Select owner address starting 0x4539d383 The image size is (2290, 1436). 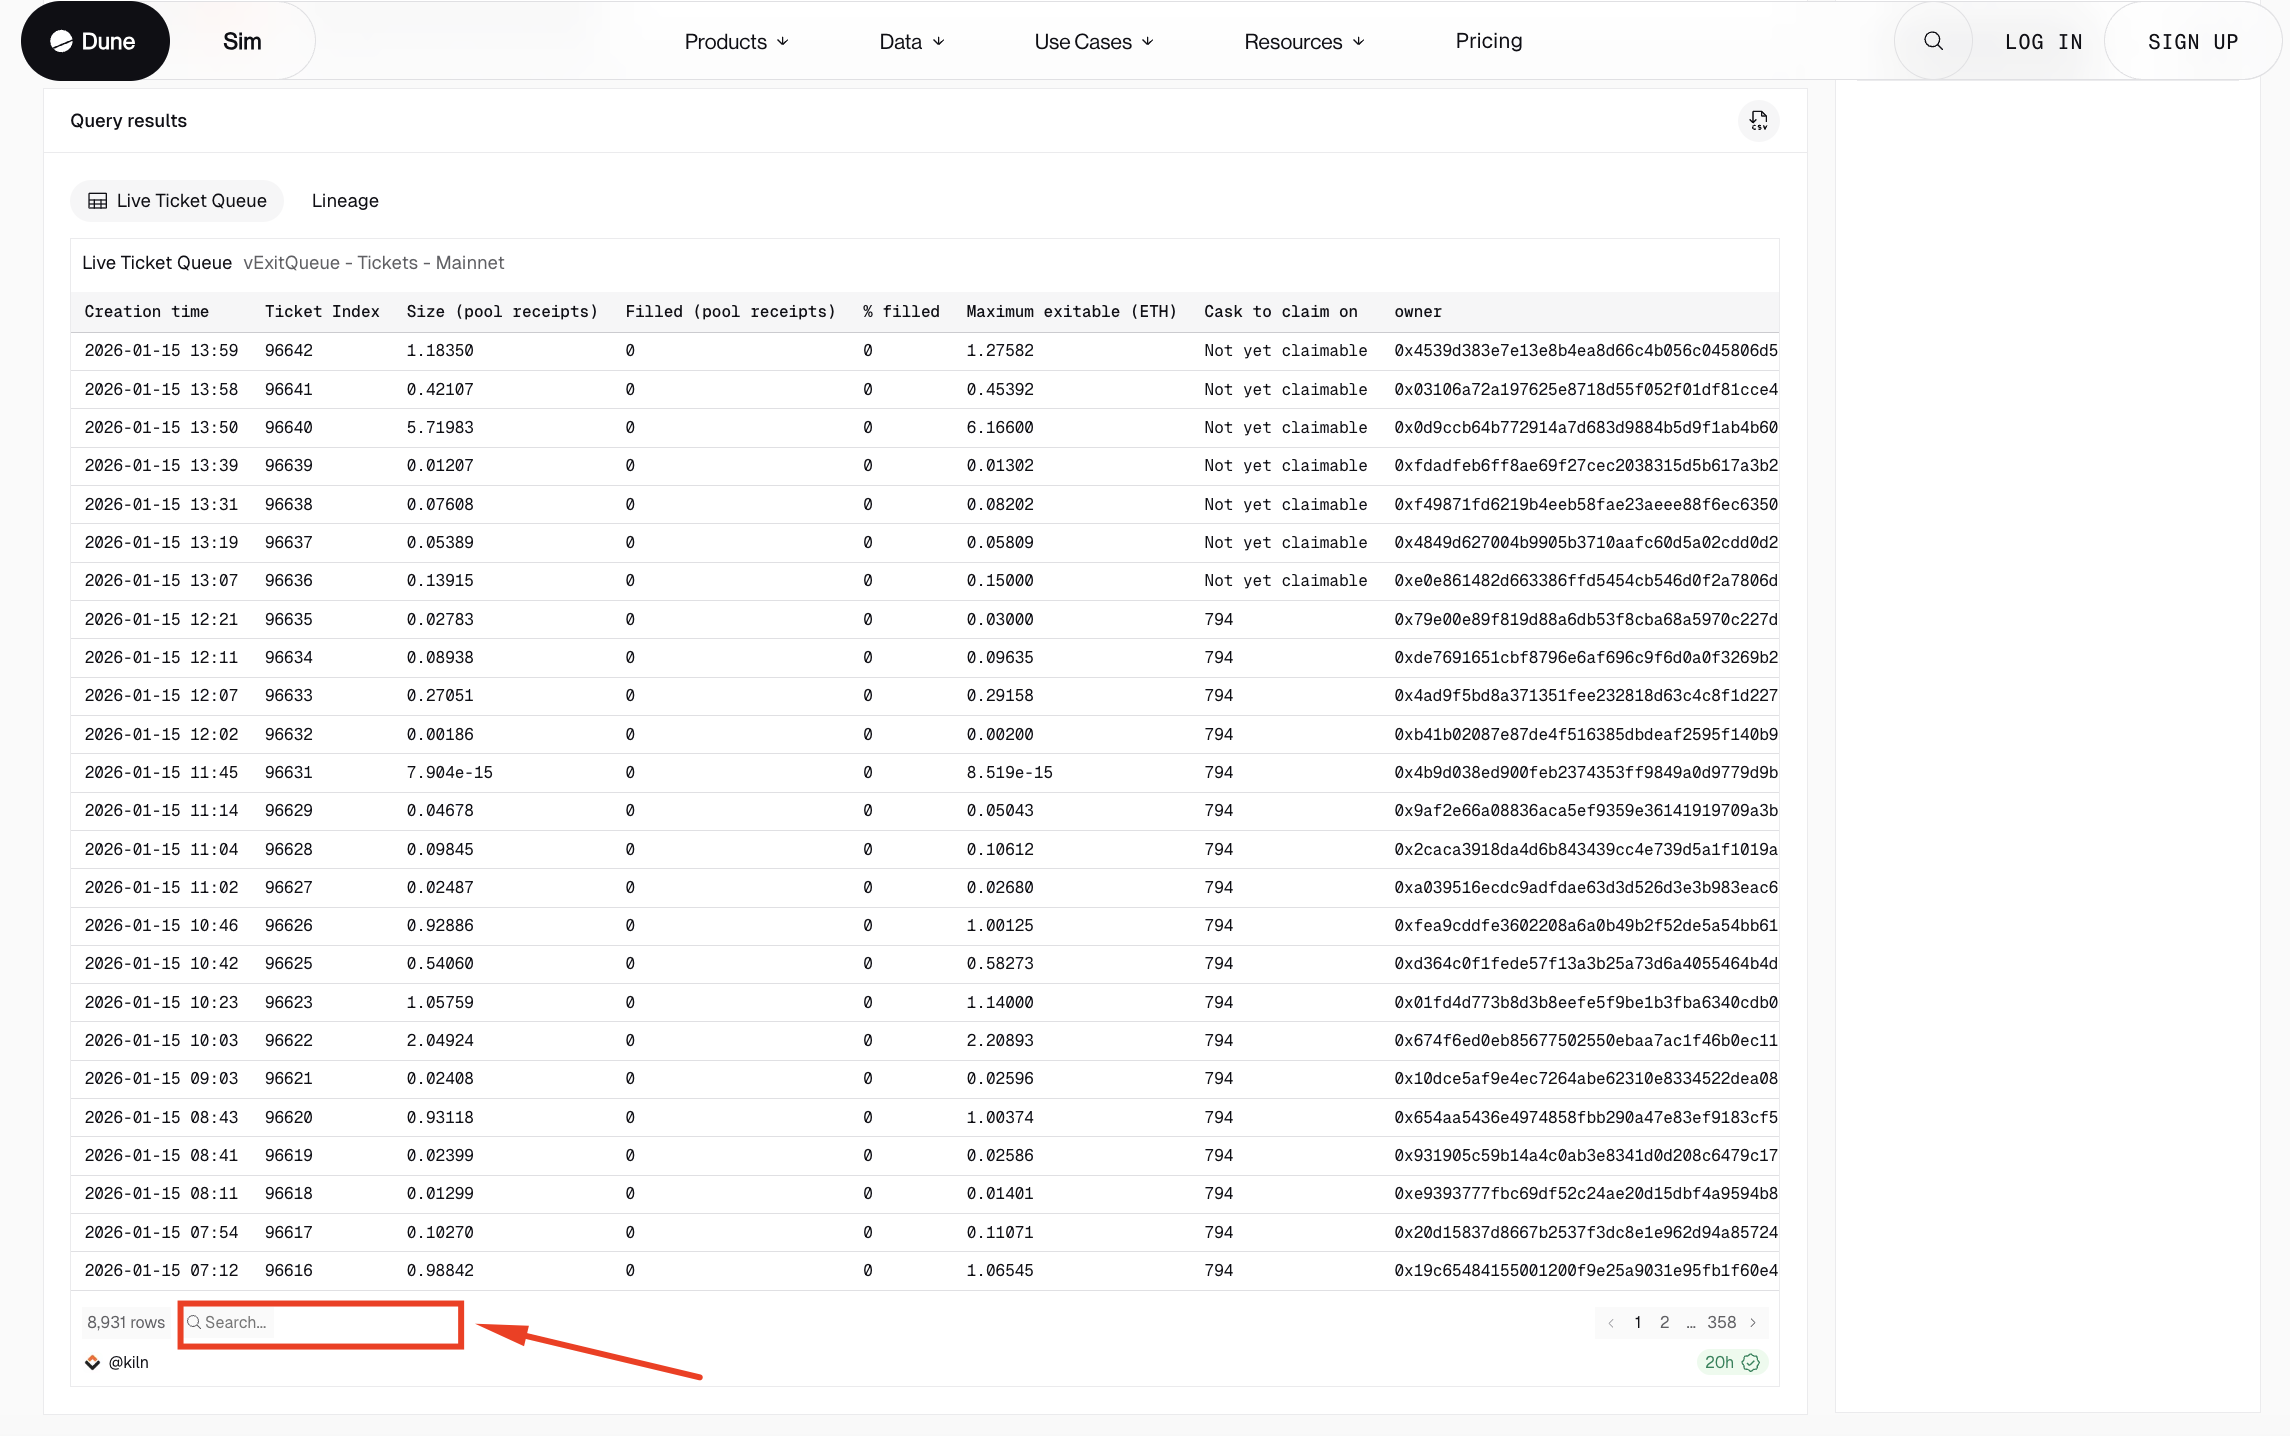[x=1586, y=351]
